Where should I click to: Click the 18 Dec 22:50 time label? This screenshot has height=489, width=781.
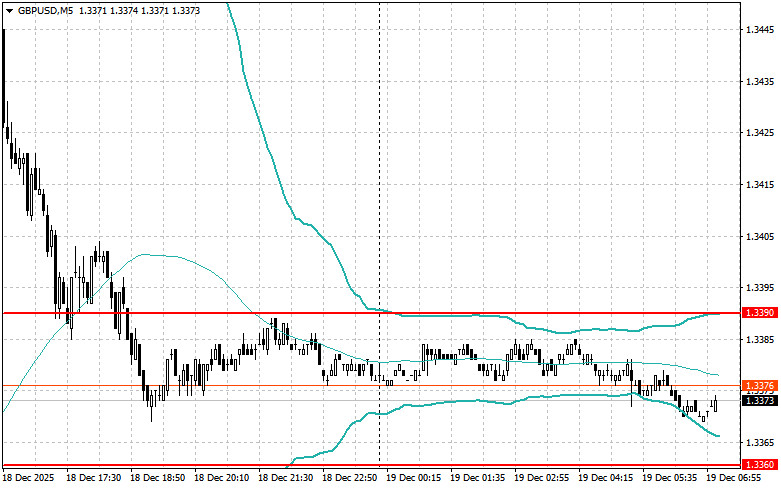point(350,478)
